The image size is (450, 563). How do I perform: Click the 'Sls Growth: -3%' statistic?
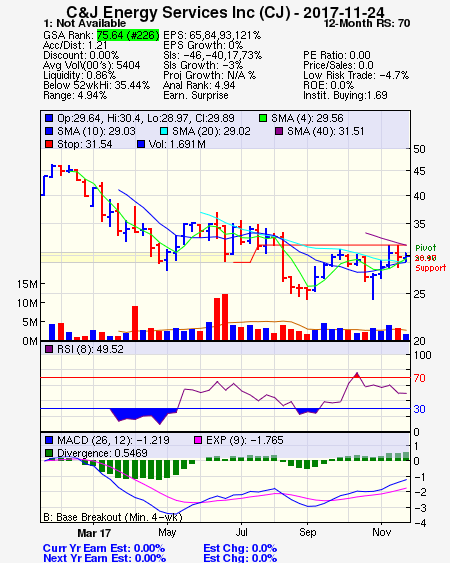point(203,65)
